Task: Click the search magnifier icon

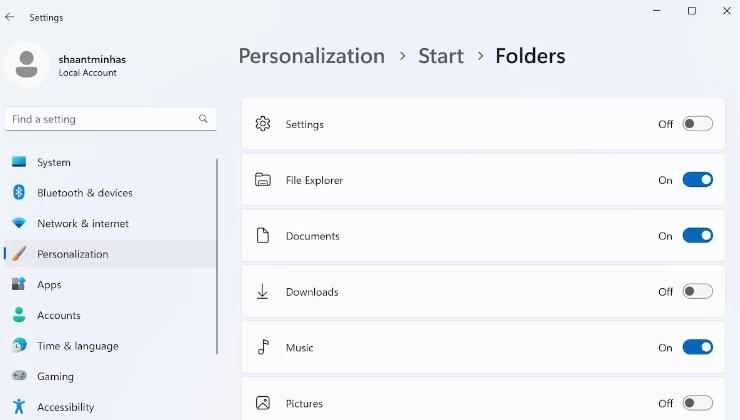Action: (203, 118)
